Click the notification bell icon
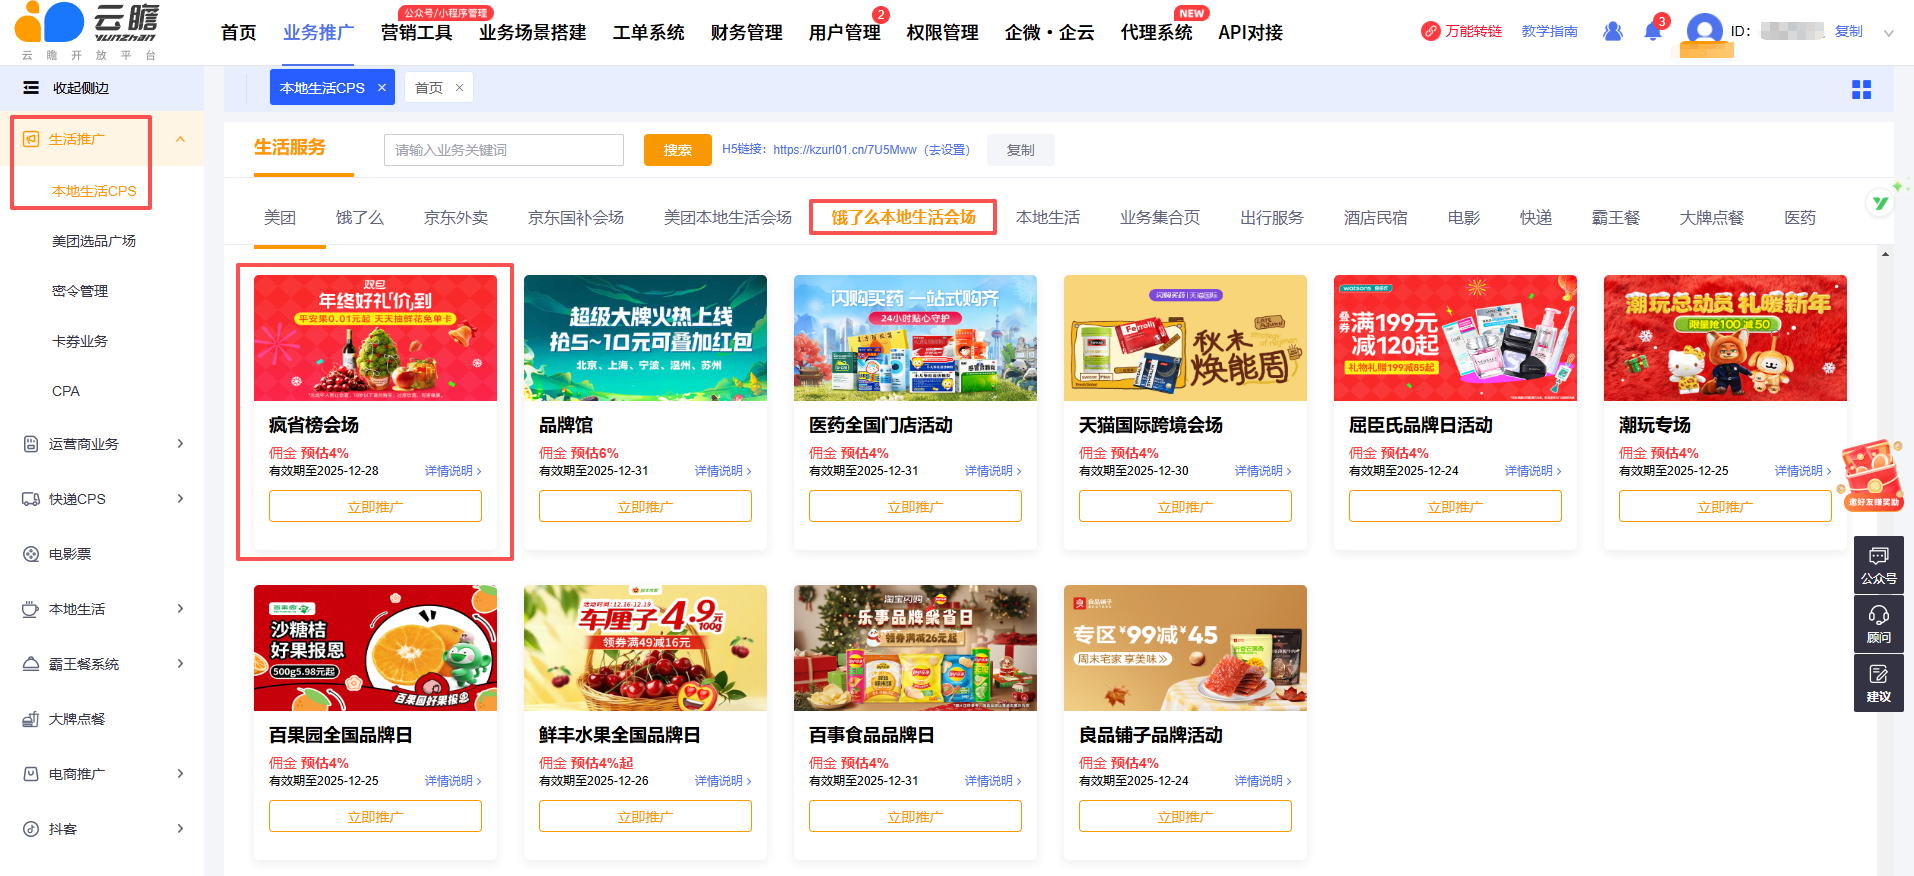The width and height of the screenshot is (1914, 876). pos(1652,32)
